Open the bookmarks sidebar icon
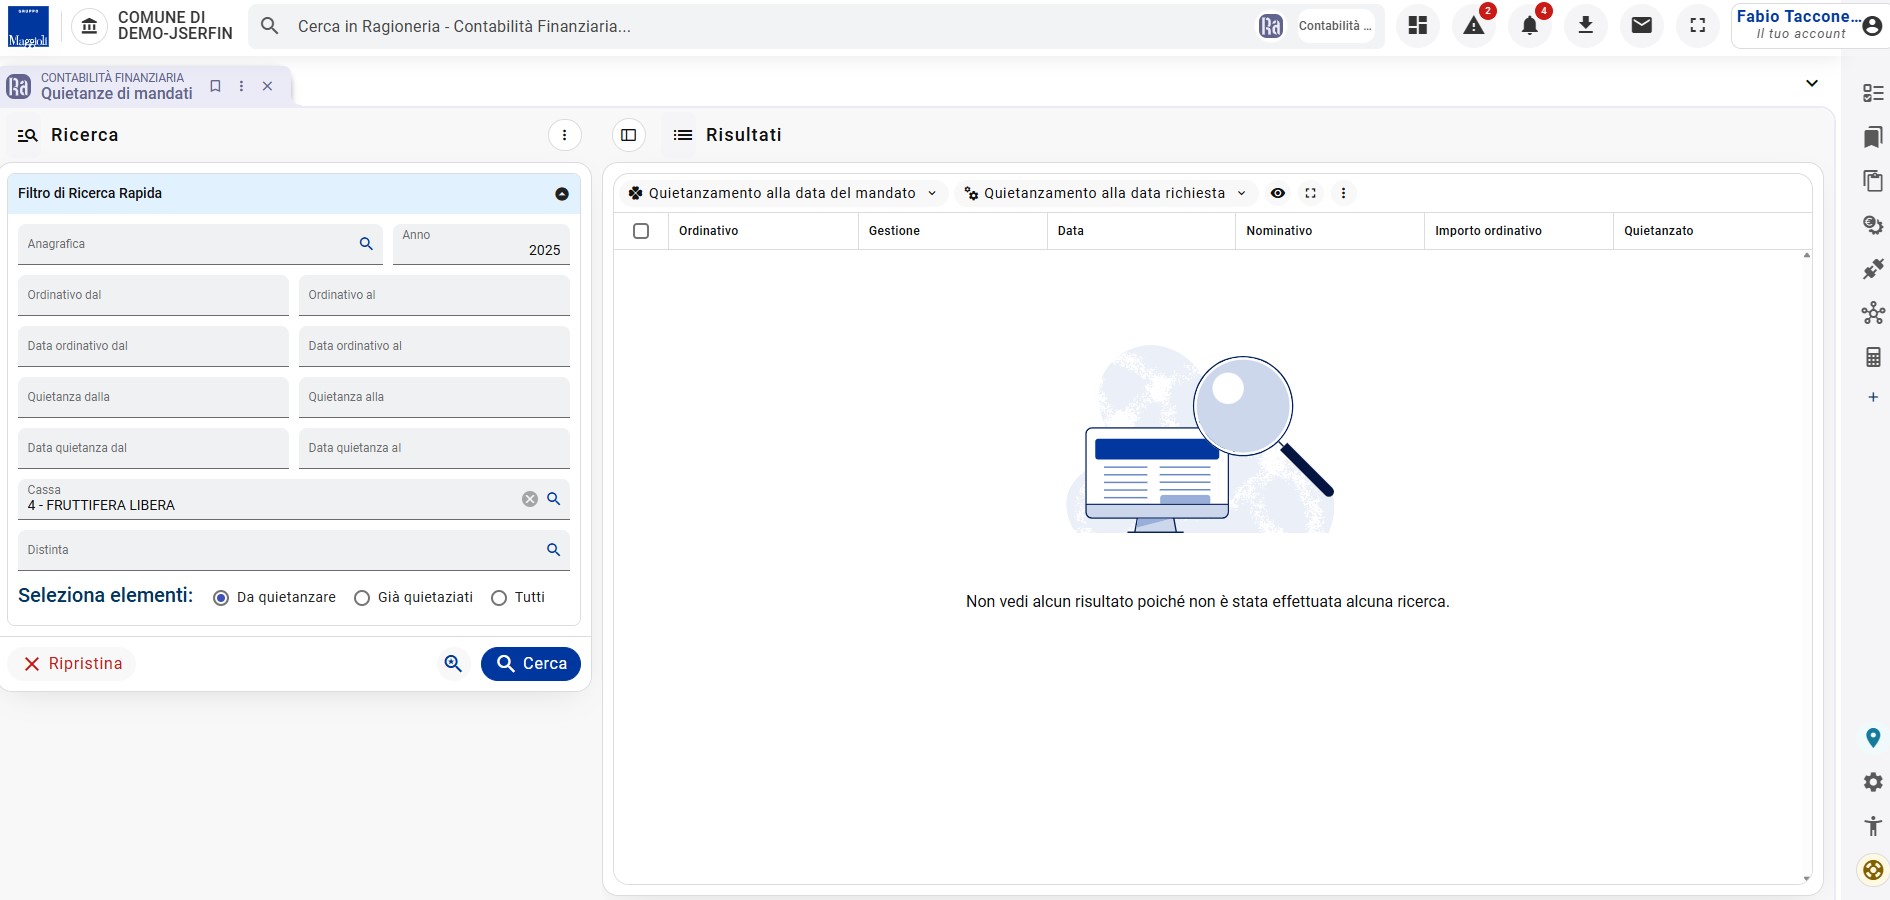Screen dimensions: 1890x900 (x=1873, y=137)
